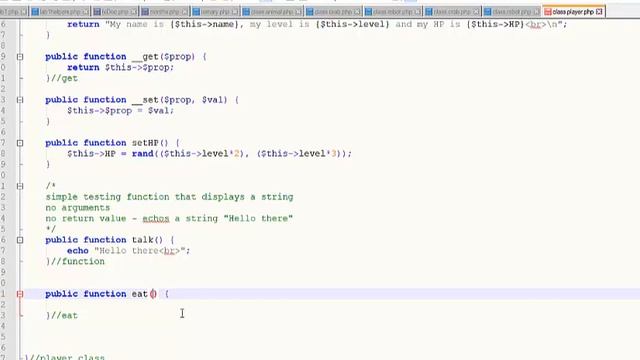Click the class.animal.php tab file icon
This screenshot has height=360, width=640.
(x=246, y=12)
